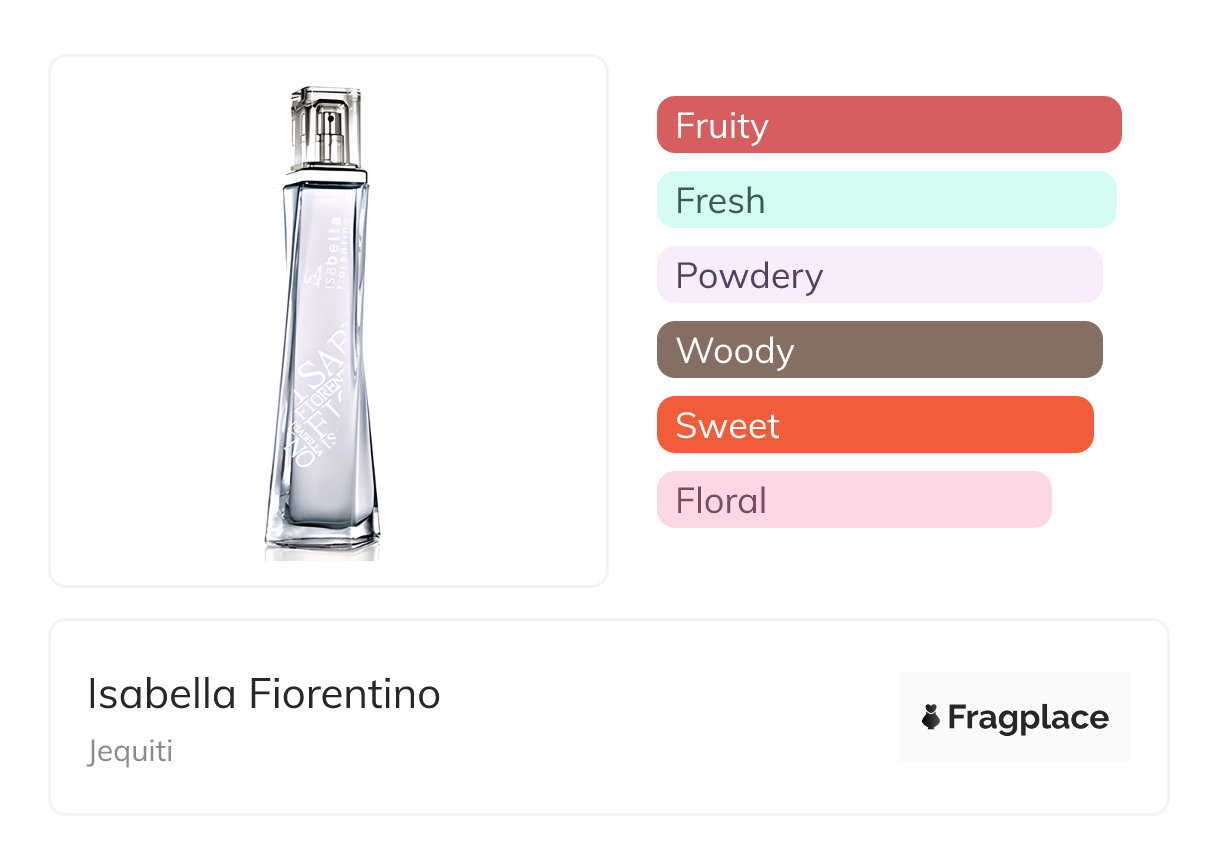Pick the brown Woody accord bar
Screen dimensions: 1218x864
[879, 350]
